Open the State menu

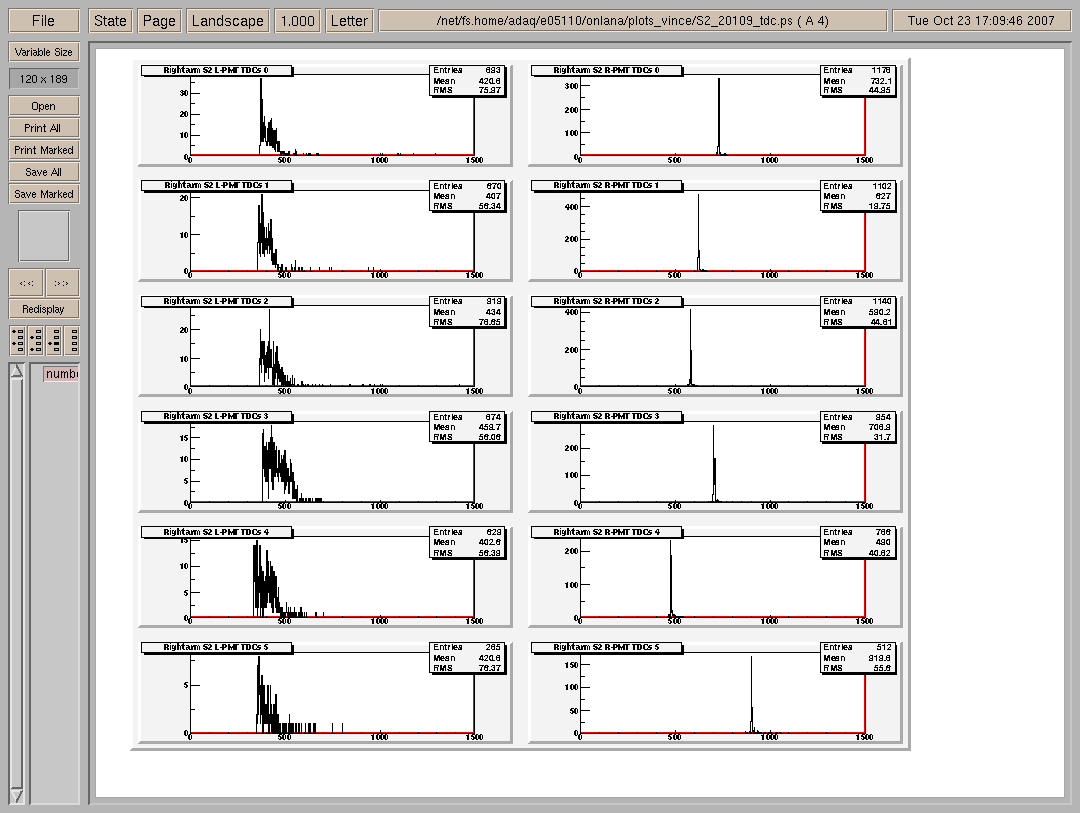(x=110, y=21)
